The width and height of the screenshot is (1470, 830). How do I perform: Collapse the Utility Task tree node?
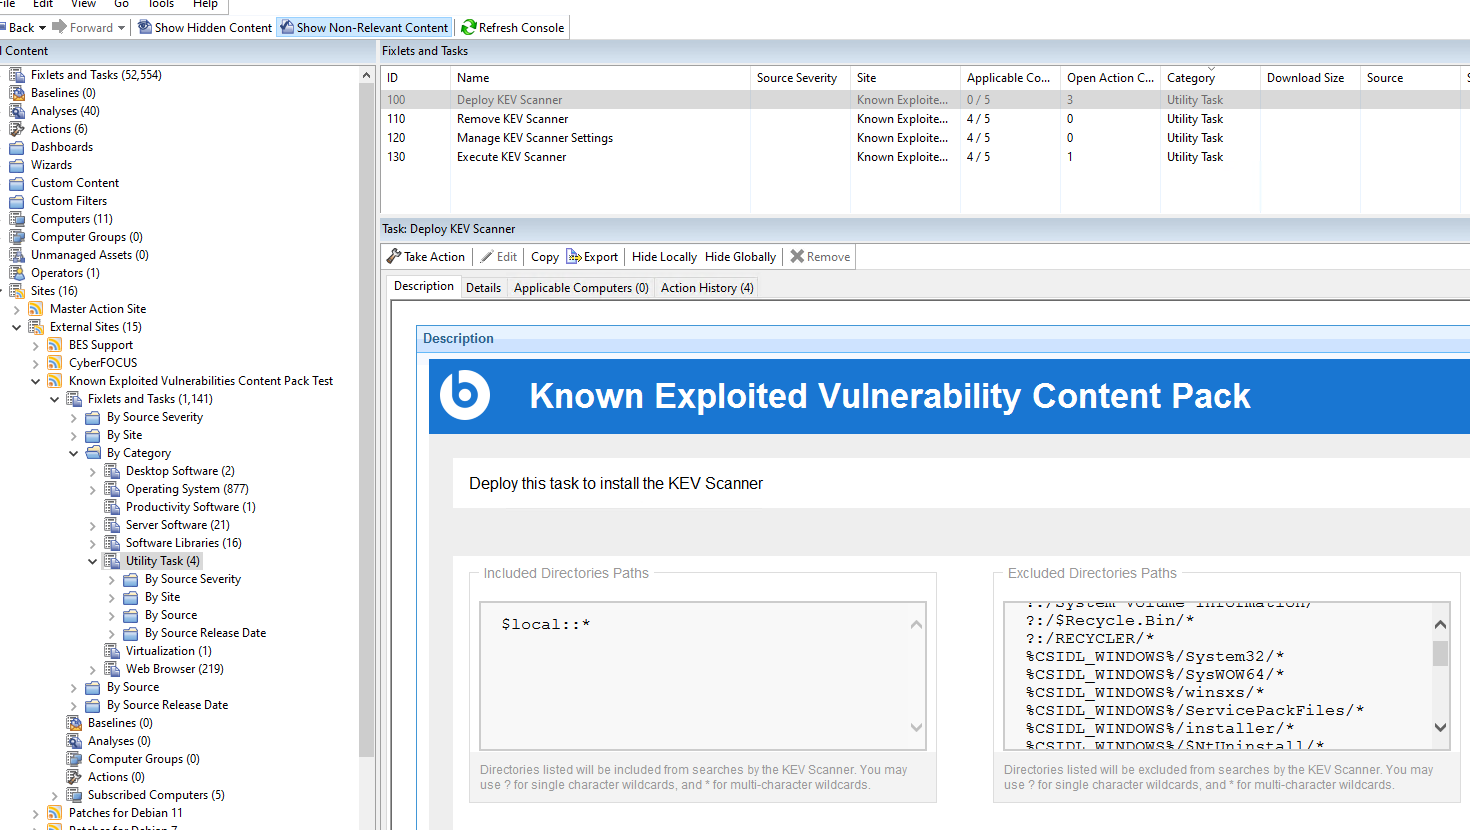coord(93,561)
